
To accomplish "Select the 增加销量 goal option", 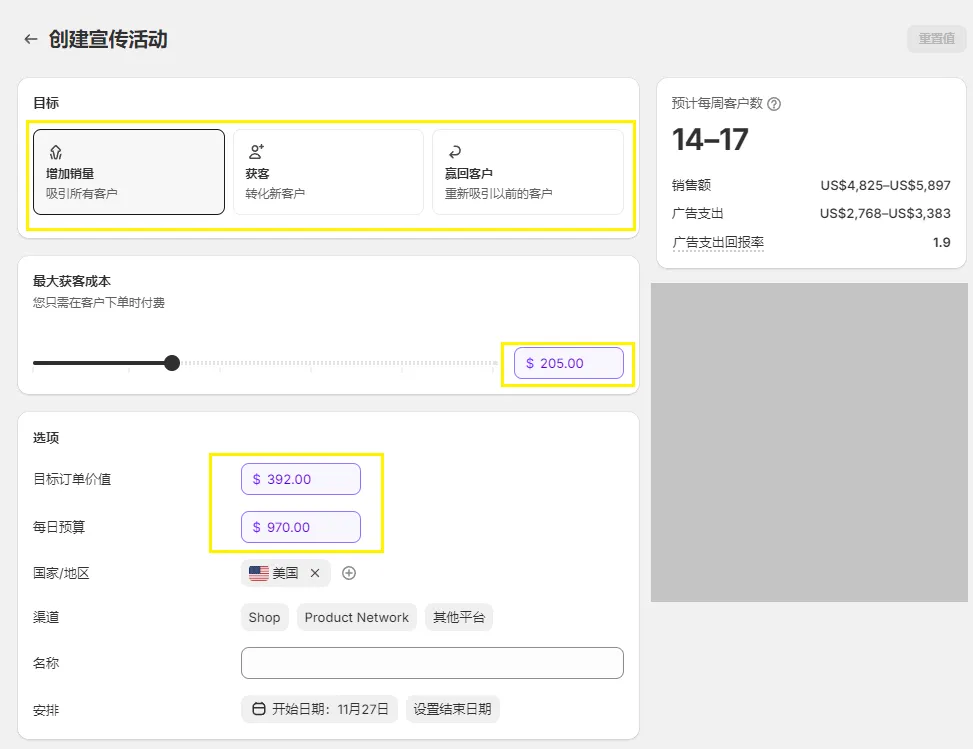I will point(129,172).
